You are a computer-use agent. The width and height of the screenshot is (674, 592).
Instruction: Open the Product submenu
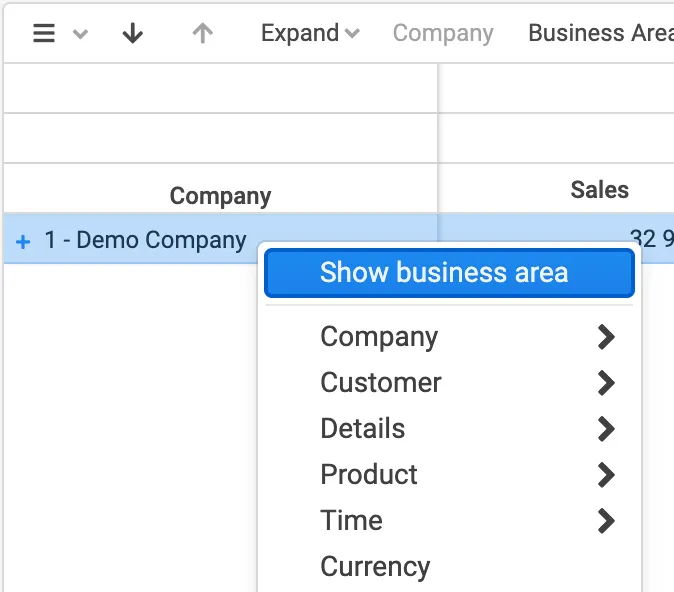click(368, 475)
